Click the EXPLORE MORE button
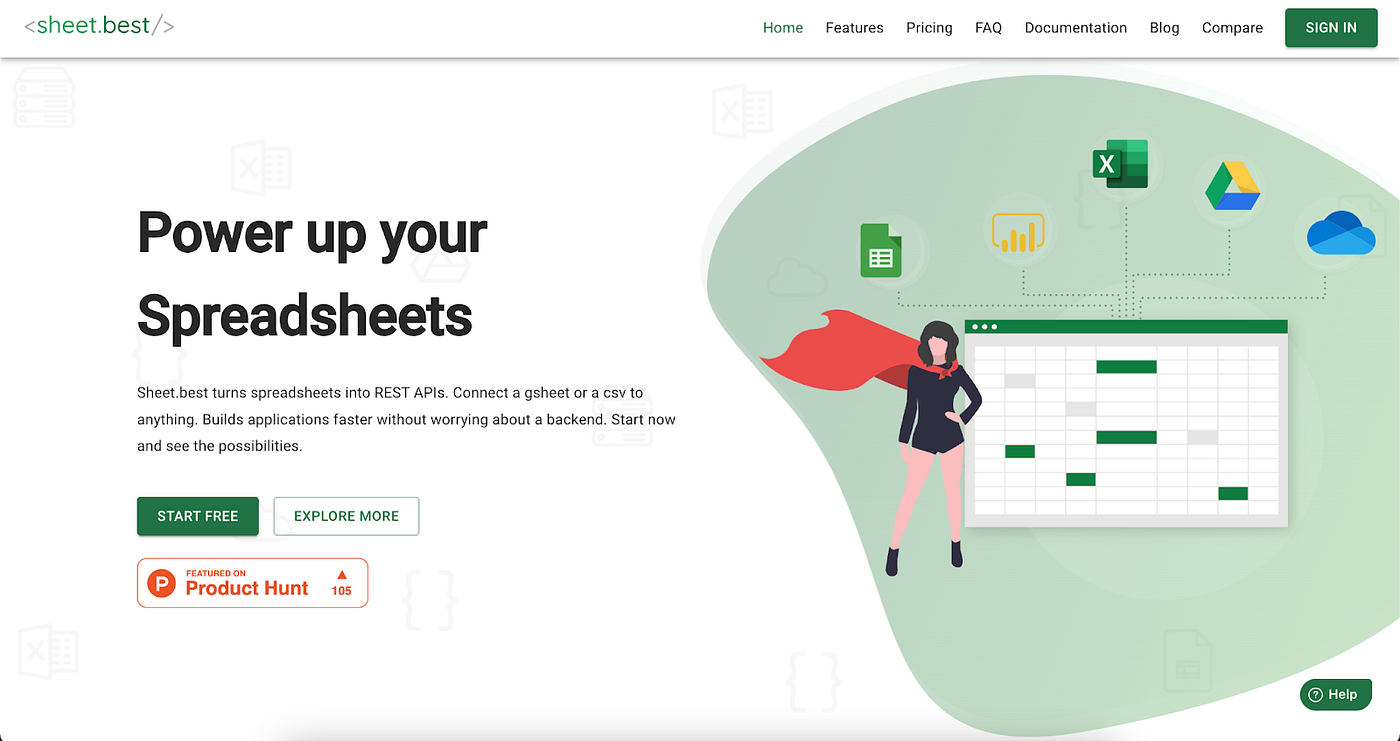Screen dimensions: 1400x741 [x=346, y=516]
